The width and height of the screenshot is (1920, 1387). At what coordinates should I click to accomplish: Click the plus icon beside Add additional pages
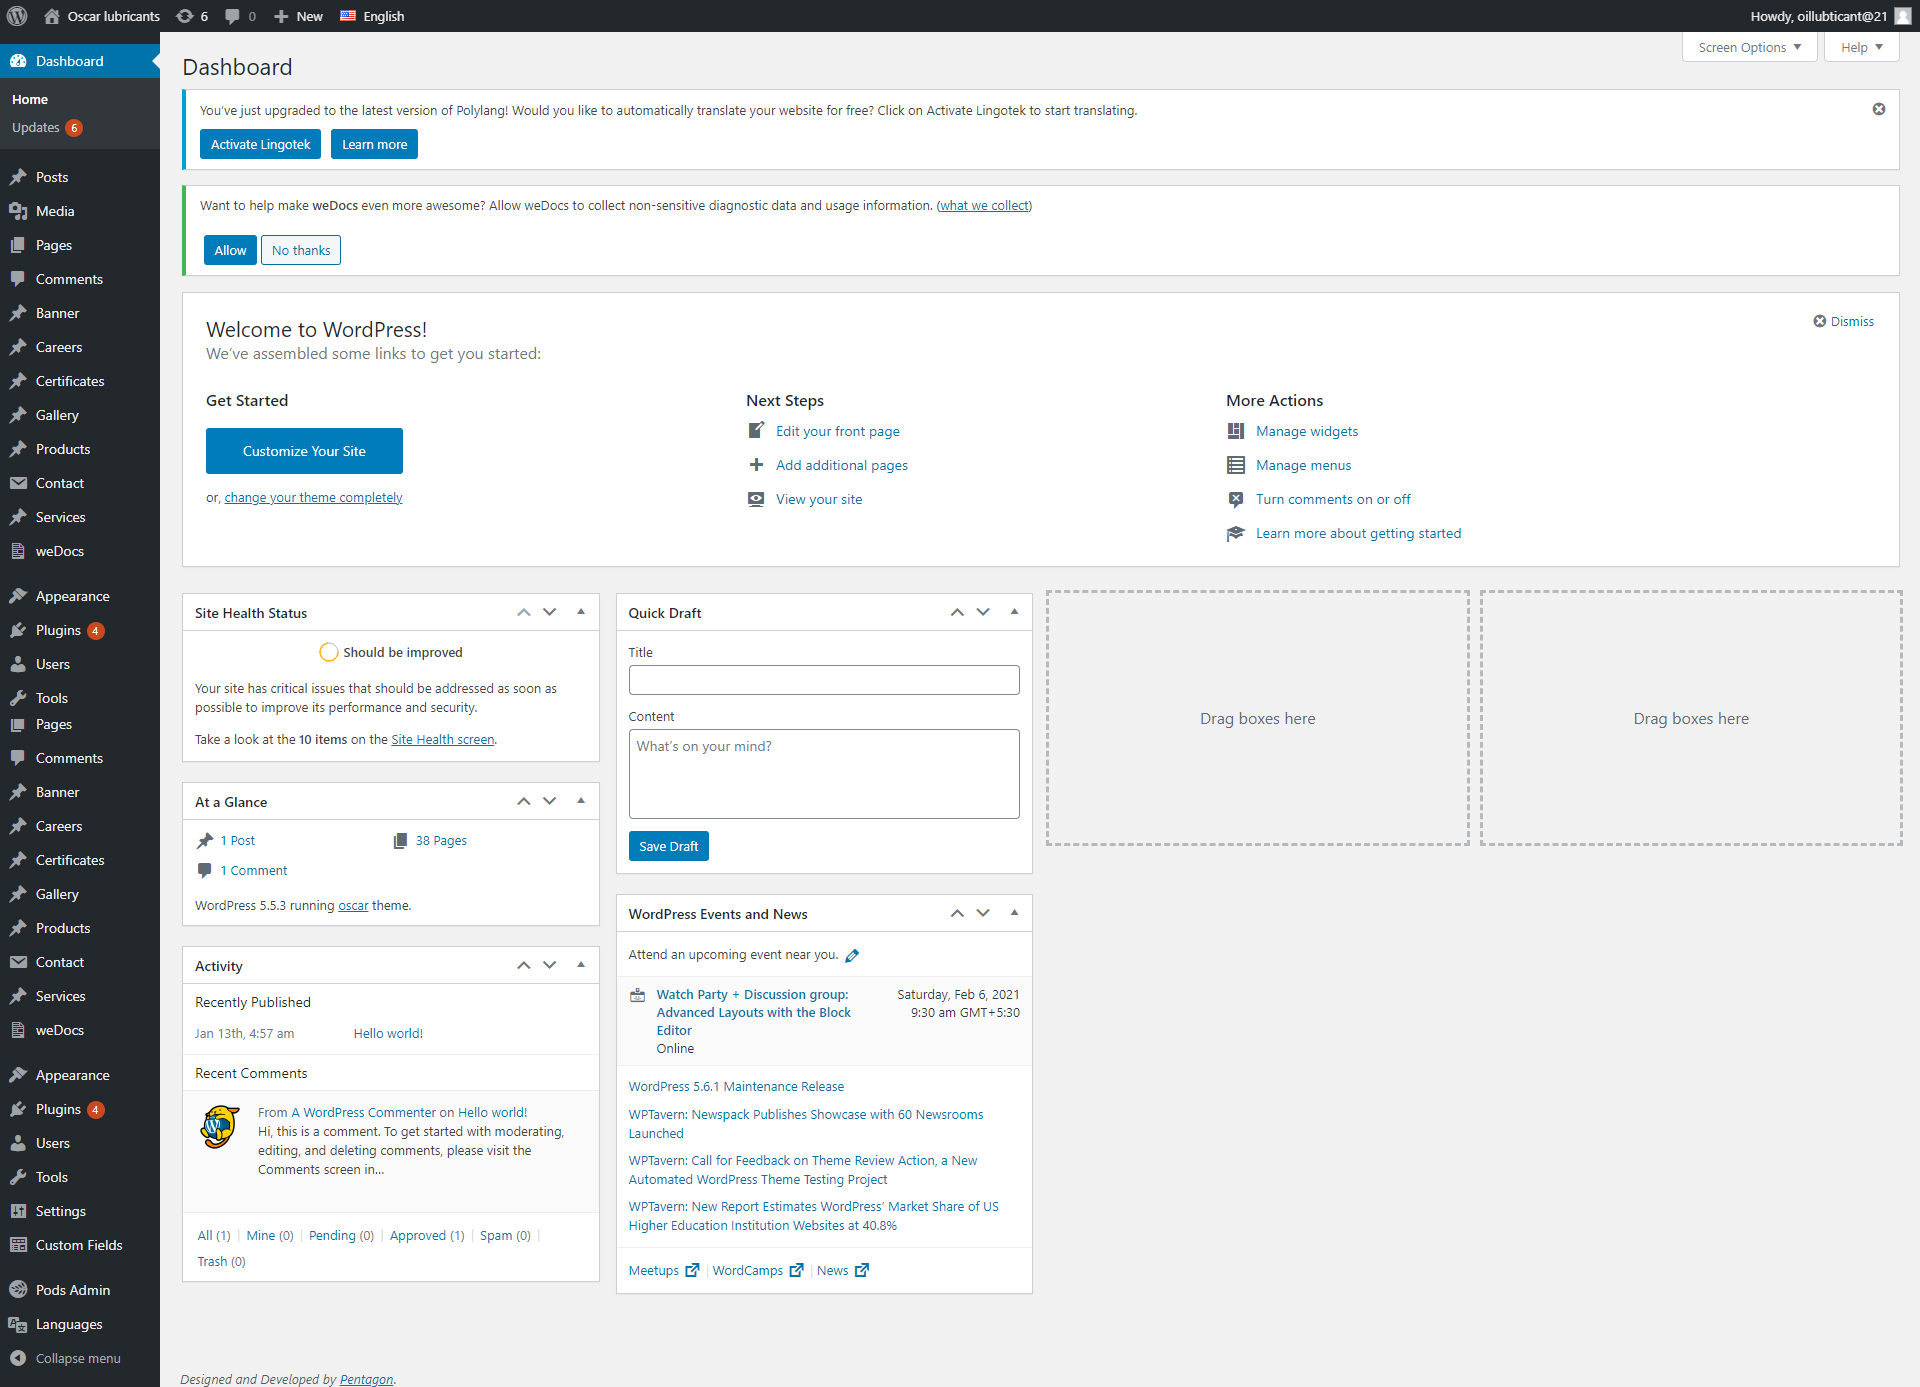(x=756, y=465)
